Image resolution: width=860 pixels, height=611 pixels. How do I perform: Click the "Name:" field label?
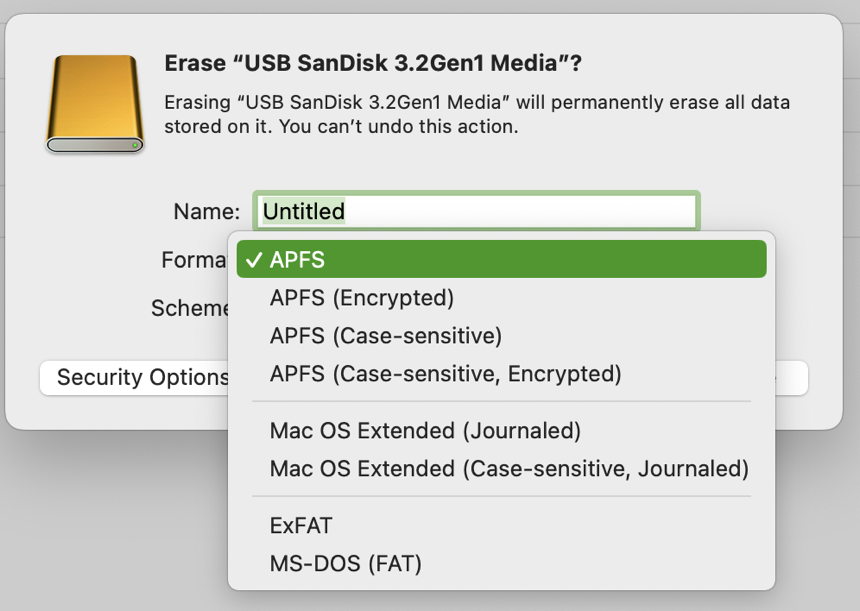coord(207,211)
